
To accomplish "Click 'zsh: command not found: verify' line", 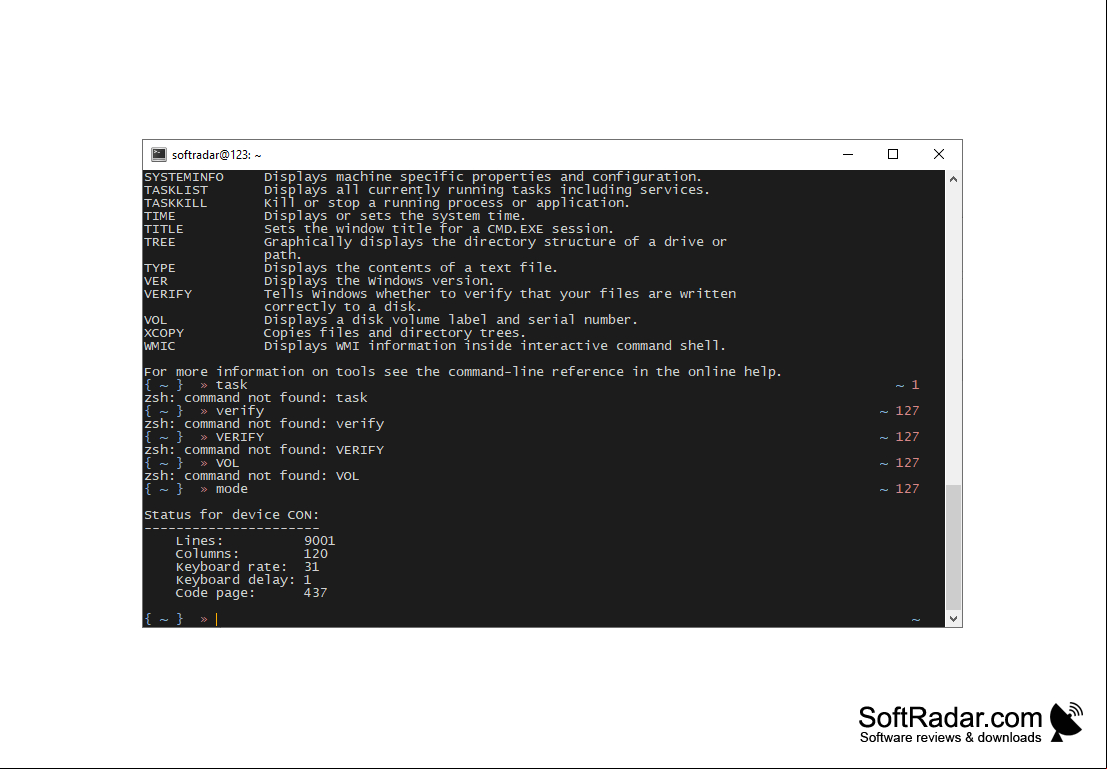I will (264, 424).
